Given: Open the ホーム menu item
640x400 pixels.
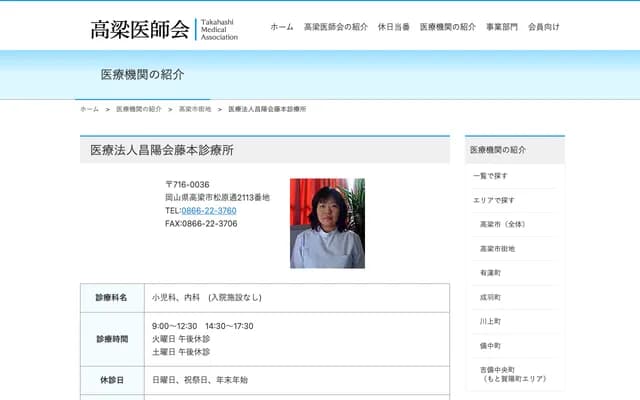Looking at the screenshot, I should point(281,27).
